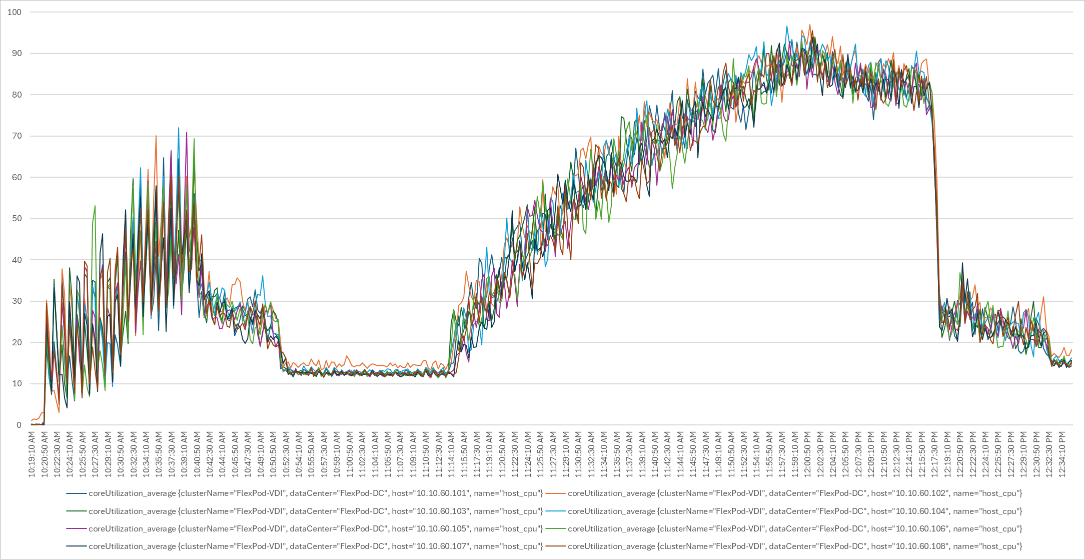Click the x-axis label 11:39:10 AM
This screenshot has width=1085, height=560.
click(643, 453)
